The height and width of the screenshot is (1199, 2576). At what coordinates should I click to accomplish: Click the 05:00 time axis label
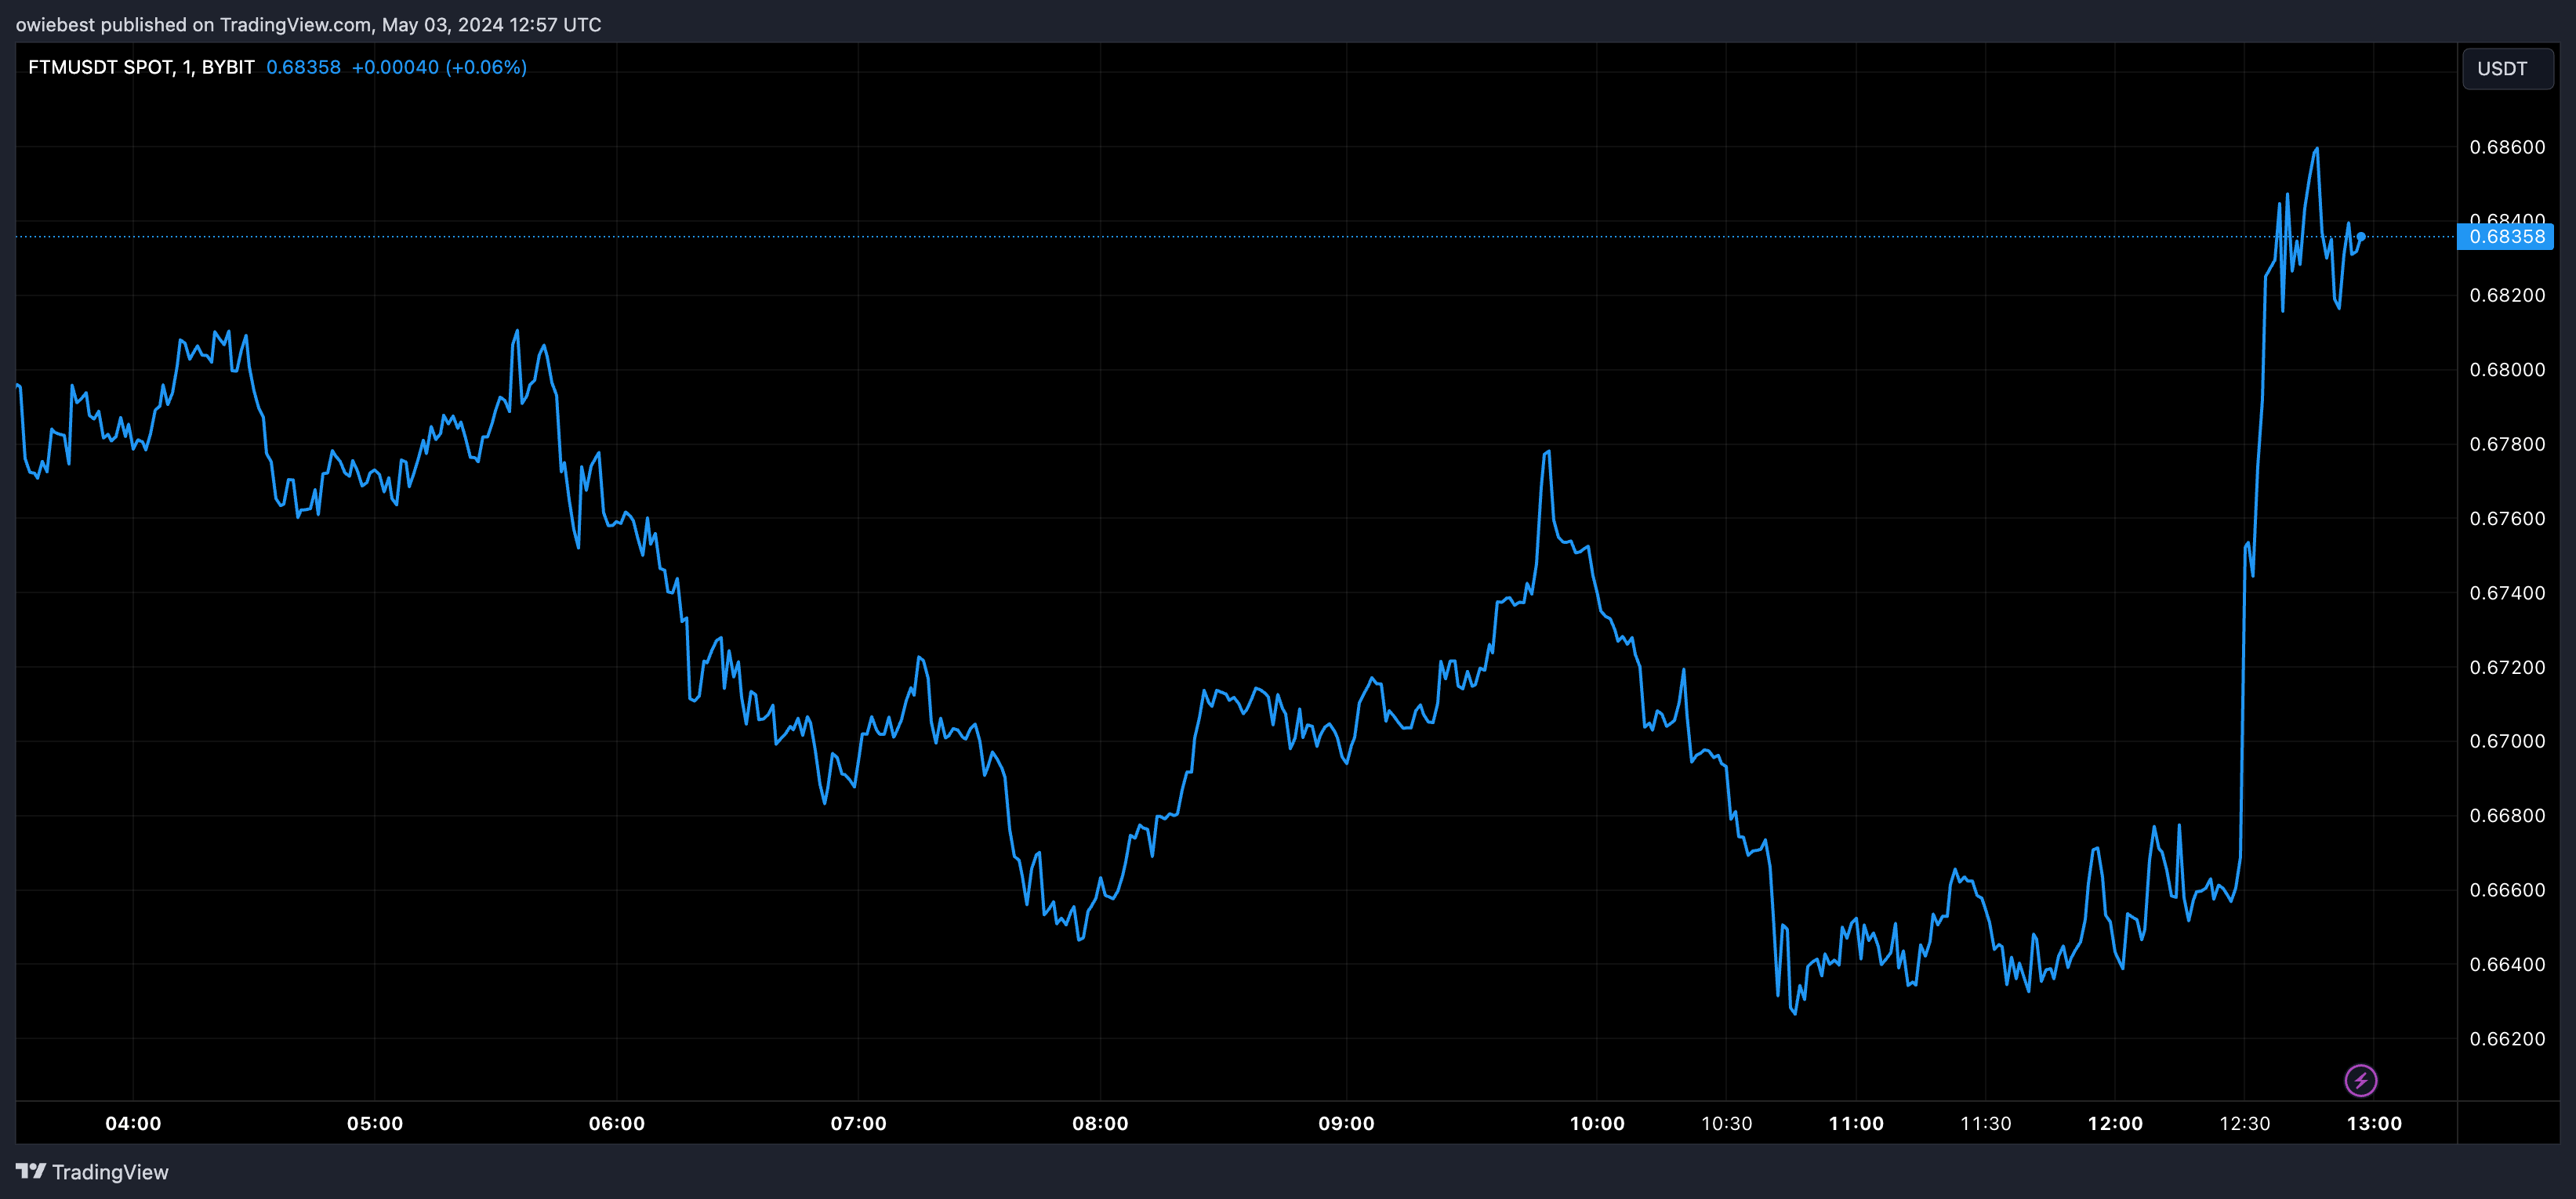(375, 1123)
